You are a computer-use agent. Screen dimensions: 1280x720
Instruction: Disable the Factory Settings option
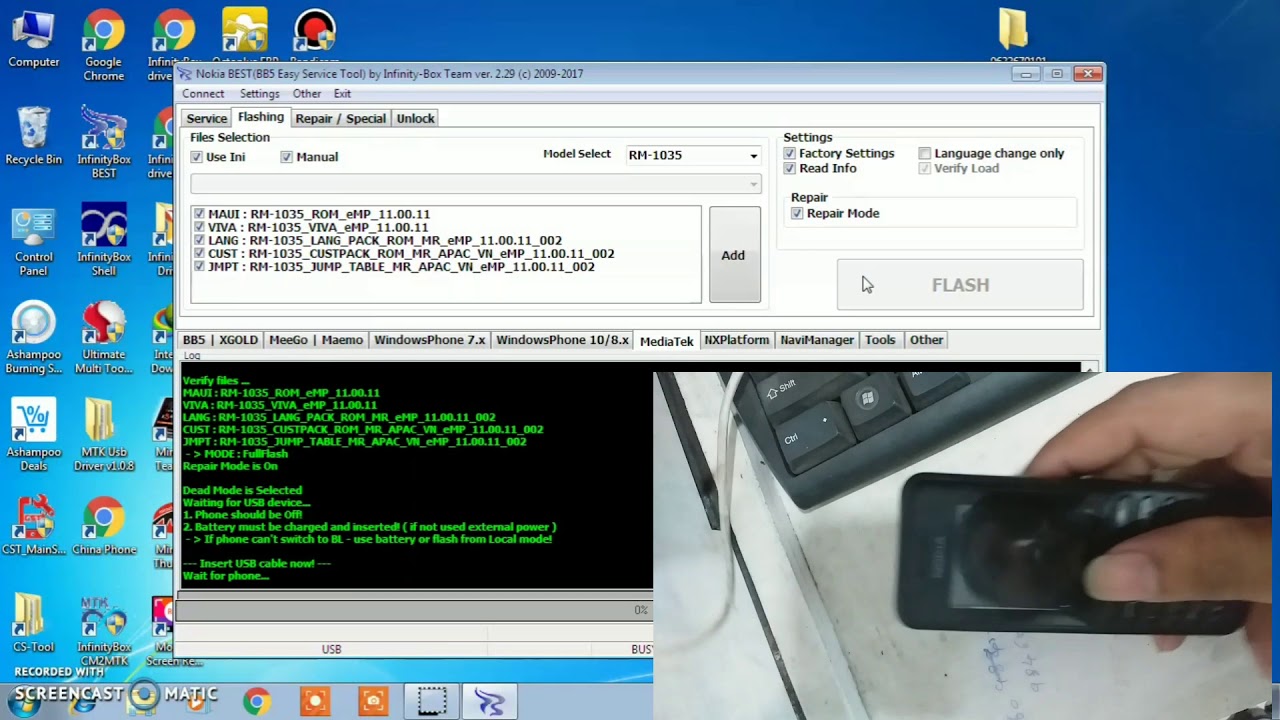(790, 154)
